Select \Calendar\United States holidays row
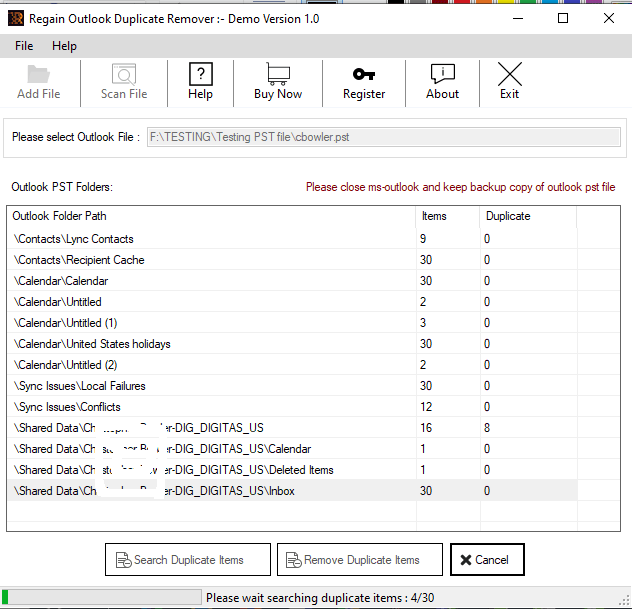Screen dimensions: 632x609 (292, 343)
